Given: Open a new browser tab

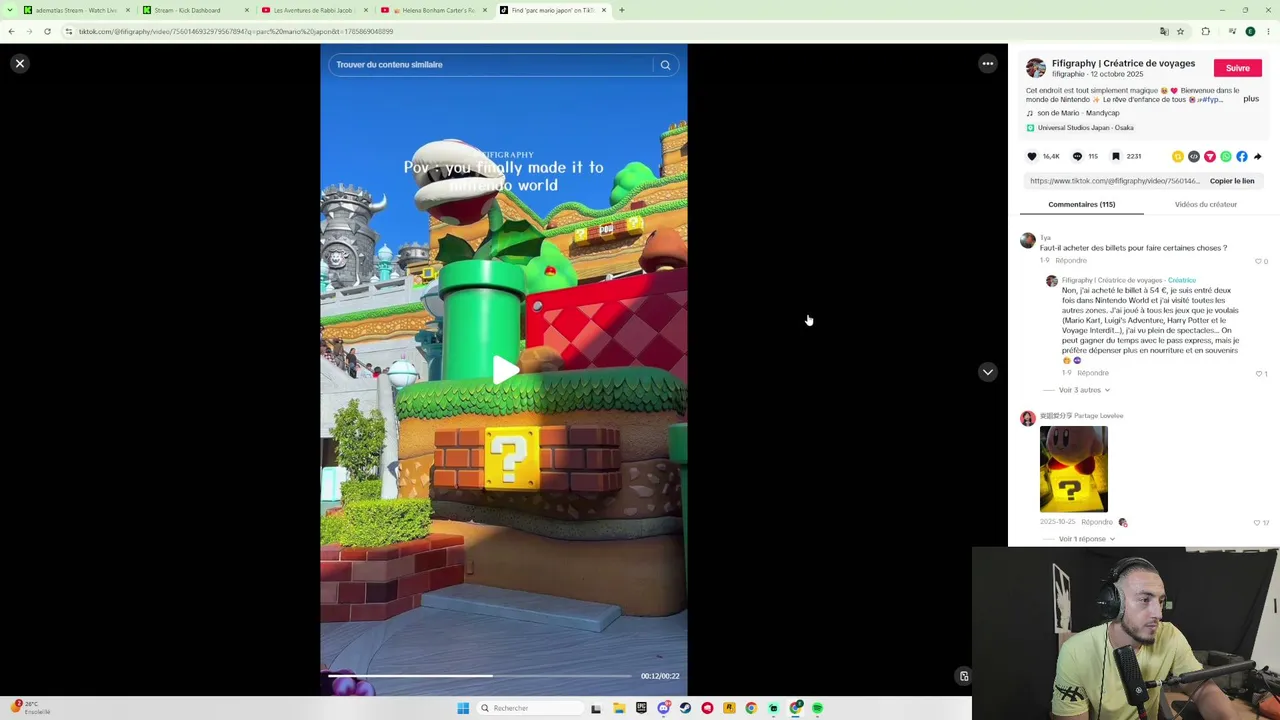Looking at the screenshot, I should click(622, 10).
